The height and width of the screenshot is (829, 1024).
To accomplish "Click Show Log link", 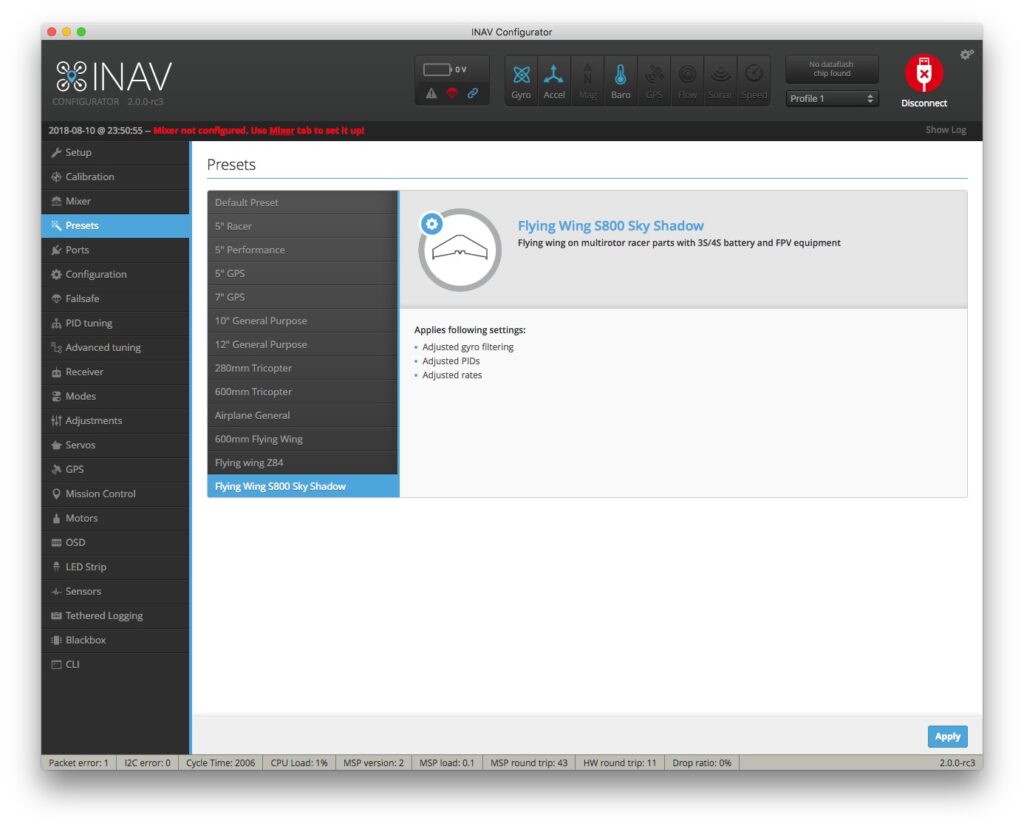I will pos(945,130).
